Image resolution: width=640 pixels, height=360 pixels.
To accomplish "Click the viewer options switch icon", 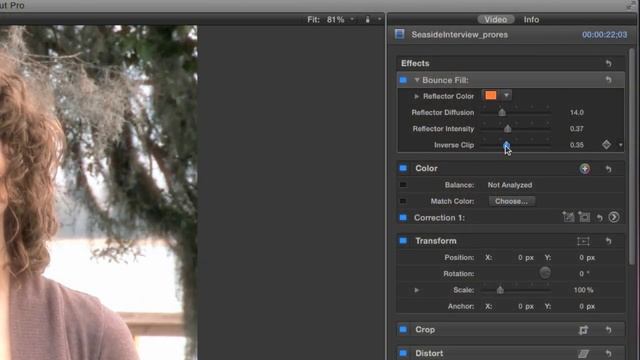I will point(367,20).
